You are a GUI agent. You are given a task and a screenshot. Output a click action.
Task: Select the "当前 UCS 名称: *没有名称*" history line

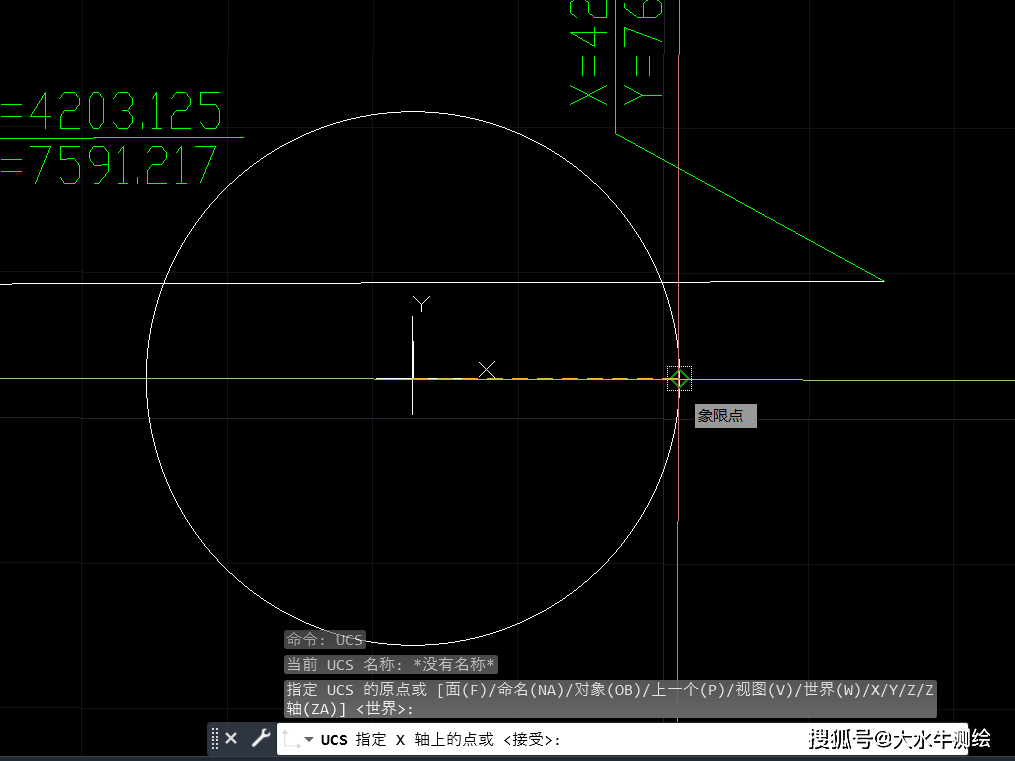tap(390, 665)
